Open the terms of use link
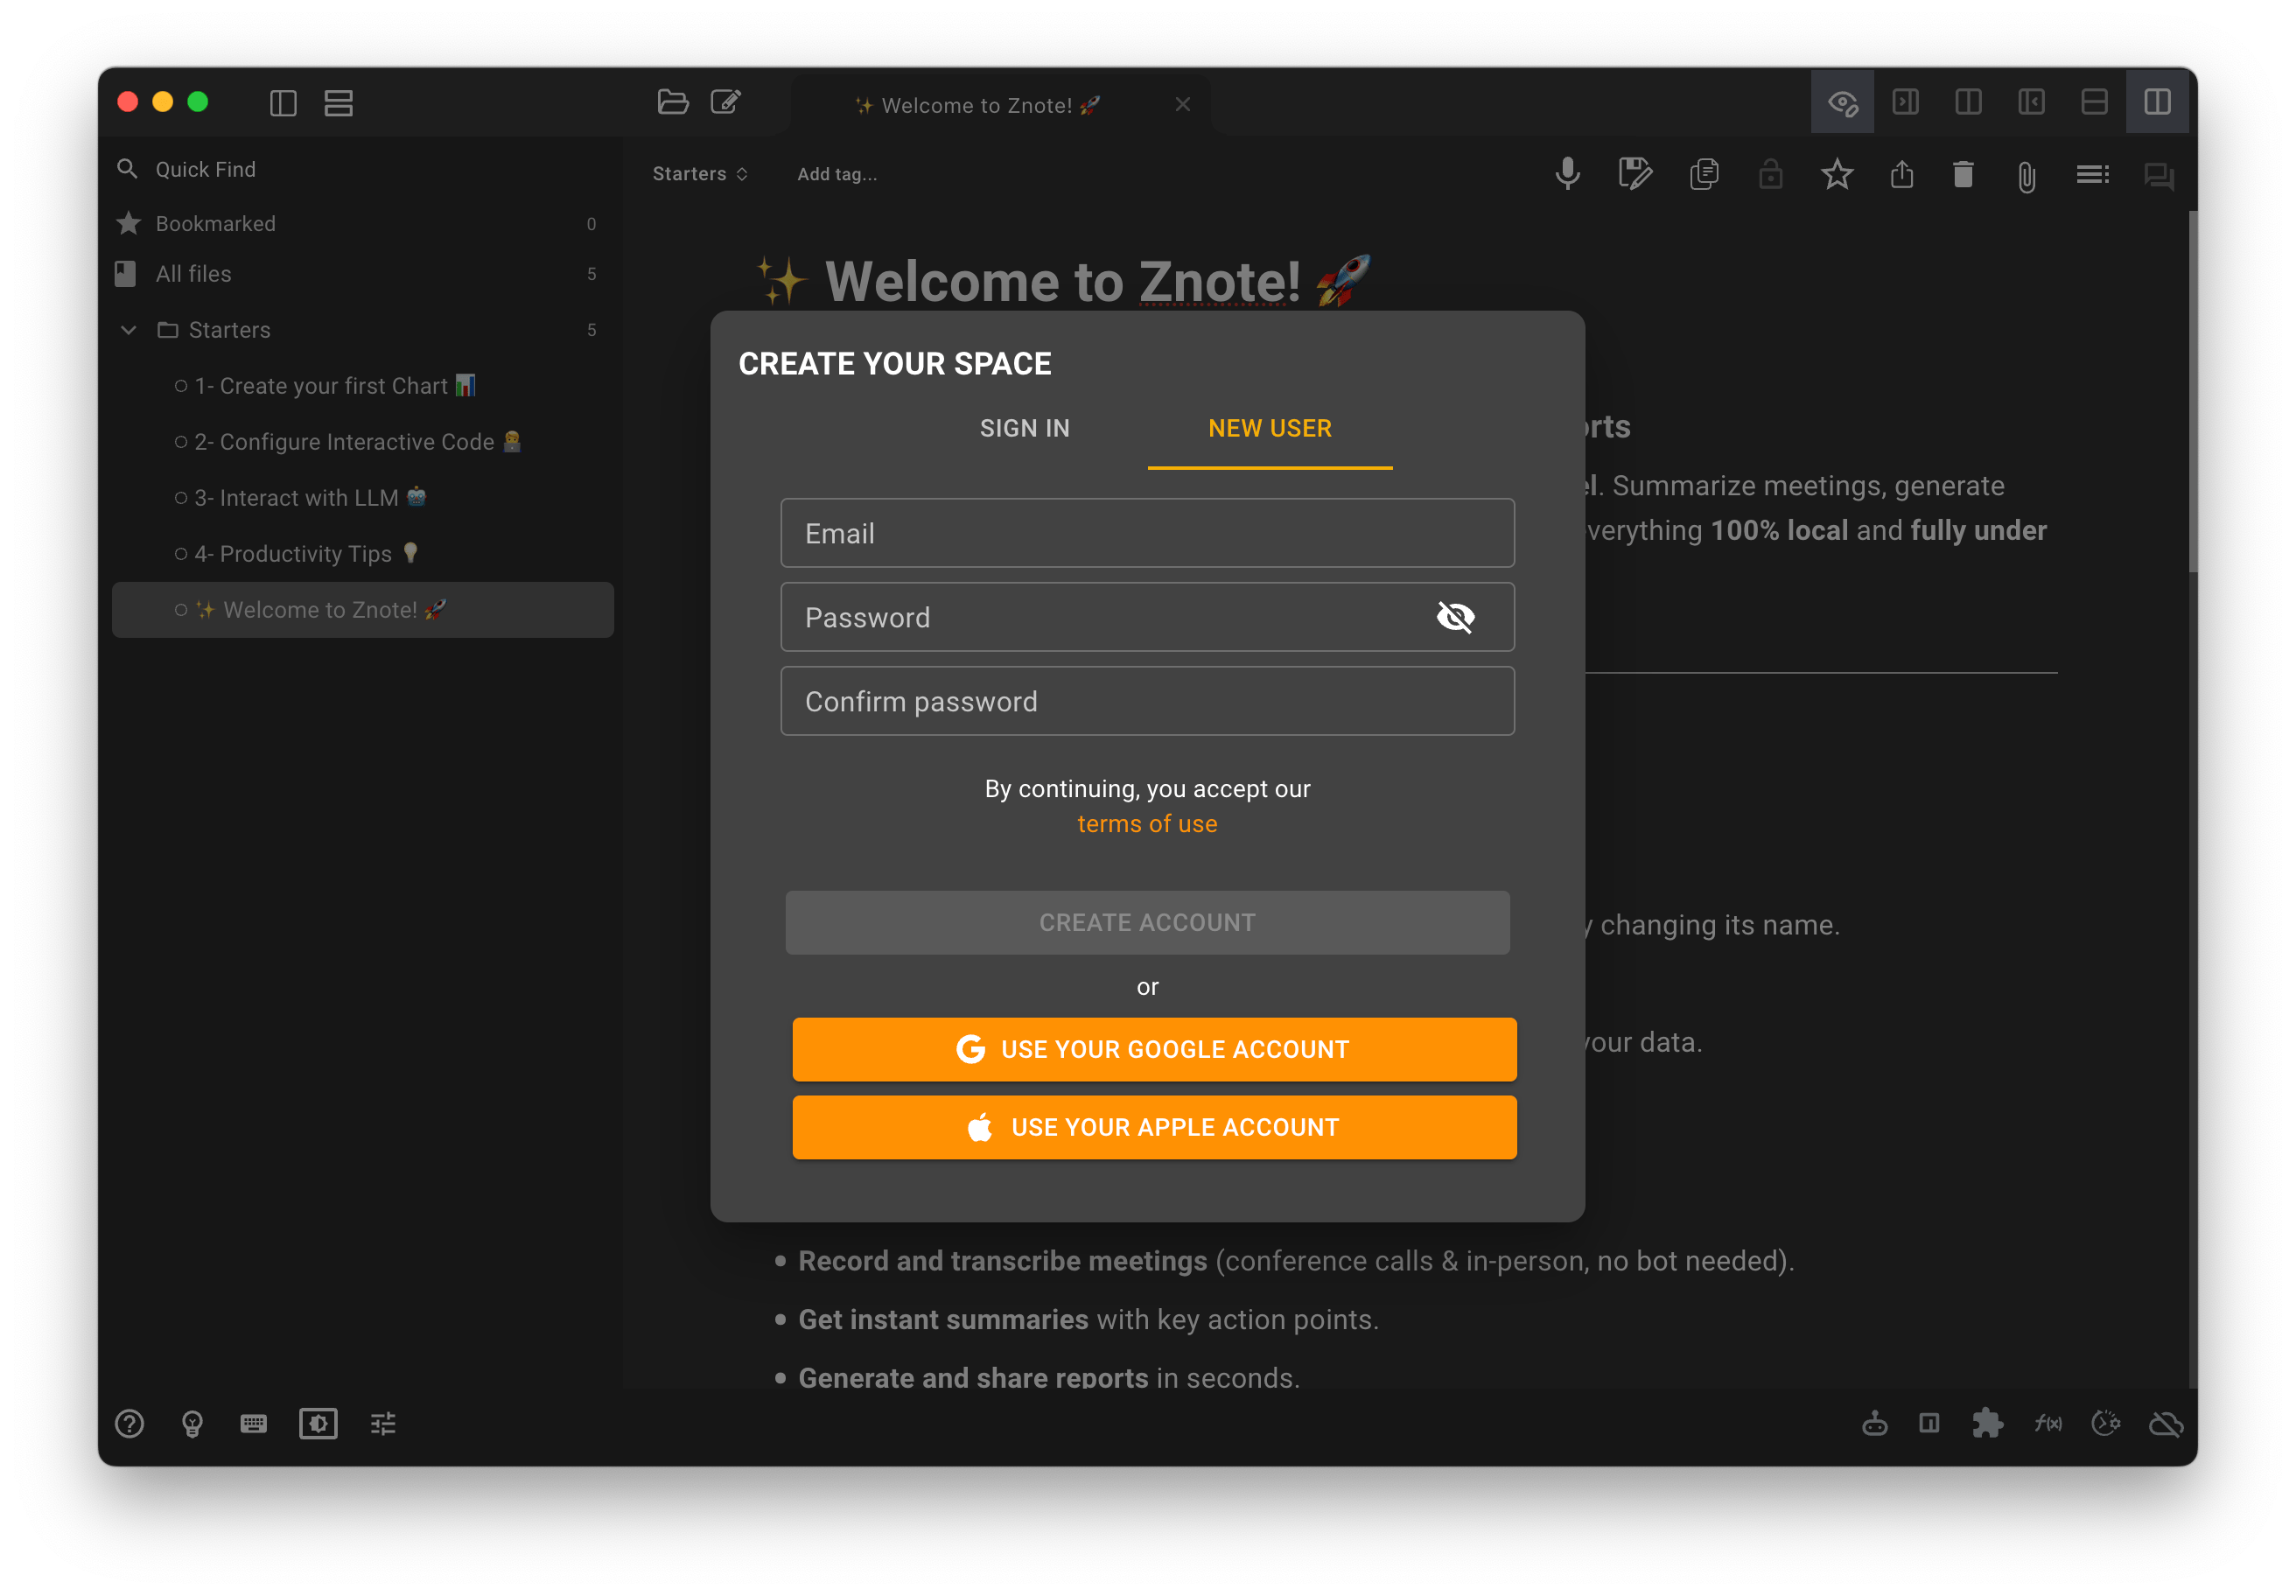 coord(1147,824)
